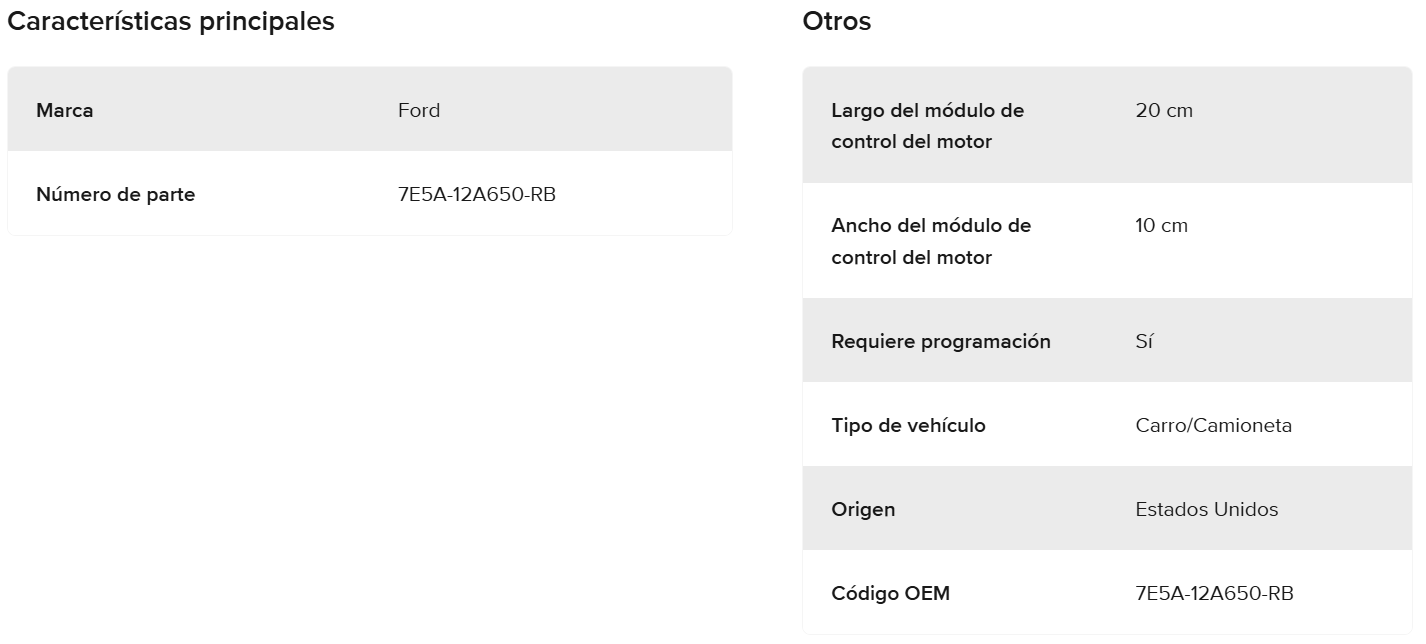Click the part number value beside Número de parte
The width and height of the screenshot is (1426, 644).
click(477, 194)
